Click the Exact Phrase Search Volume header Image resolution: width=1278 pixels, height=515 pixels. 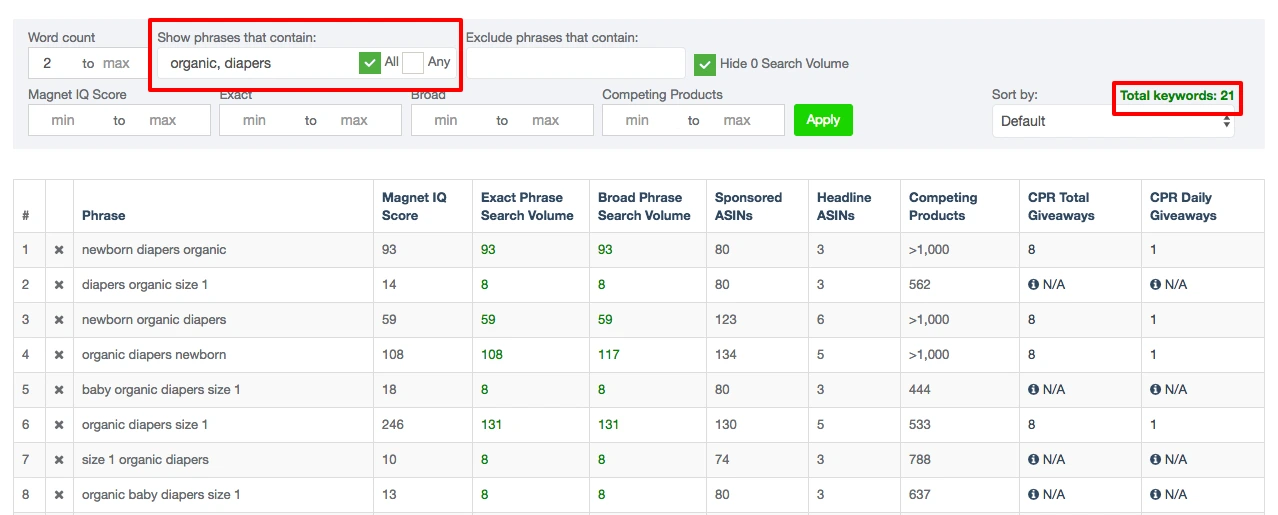point(527,206)
